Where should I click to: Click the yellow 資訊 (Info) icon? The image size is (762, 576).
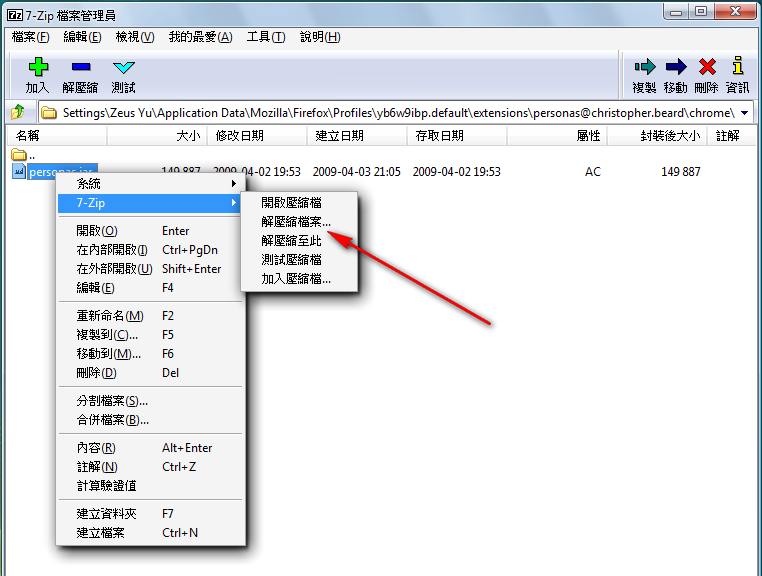pos(738,66)
